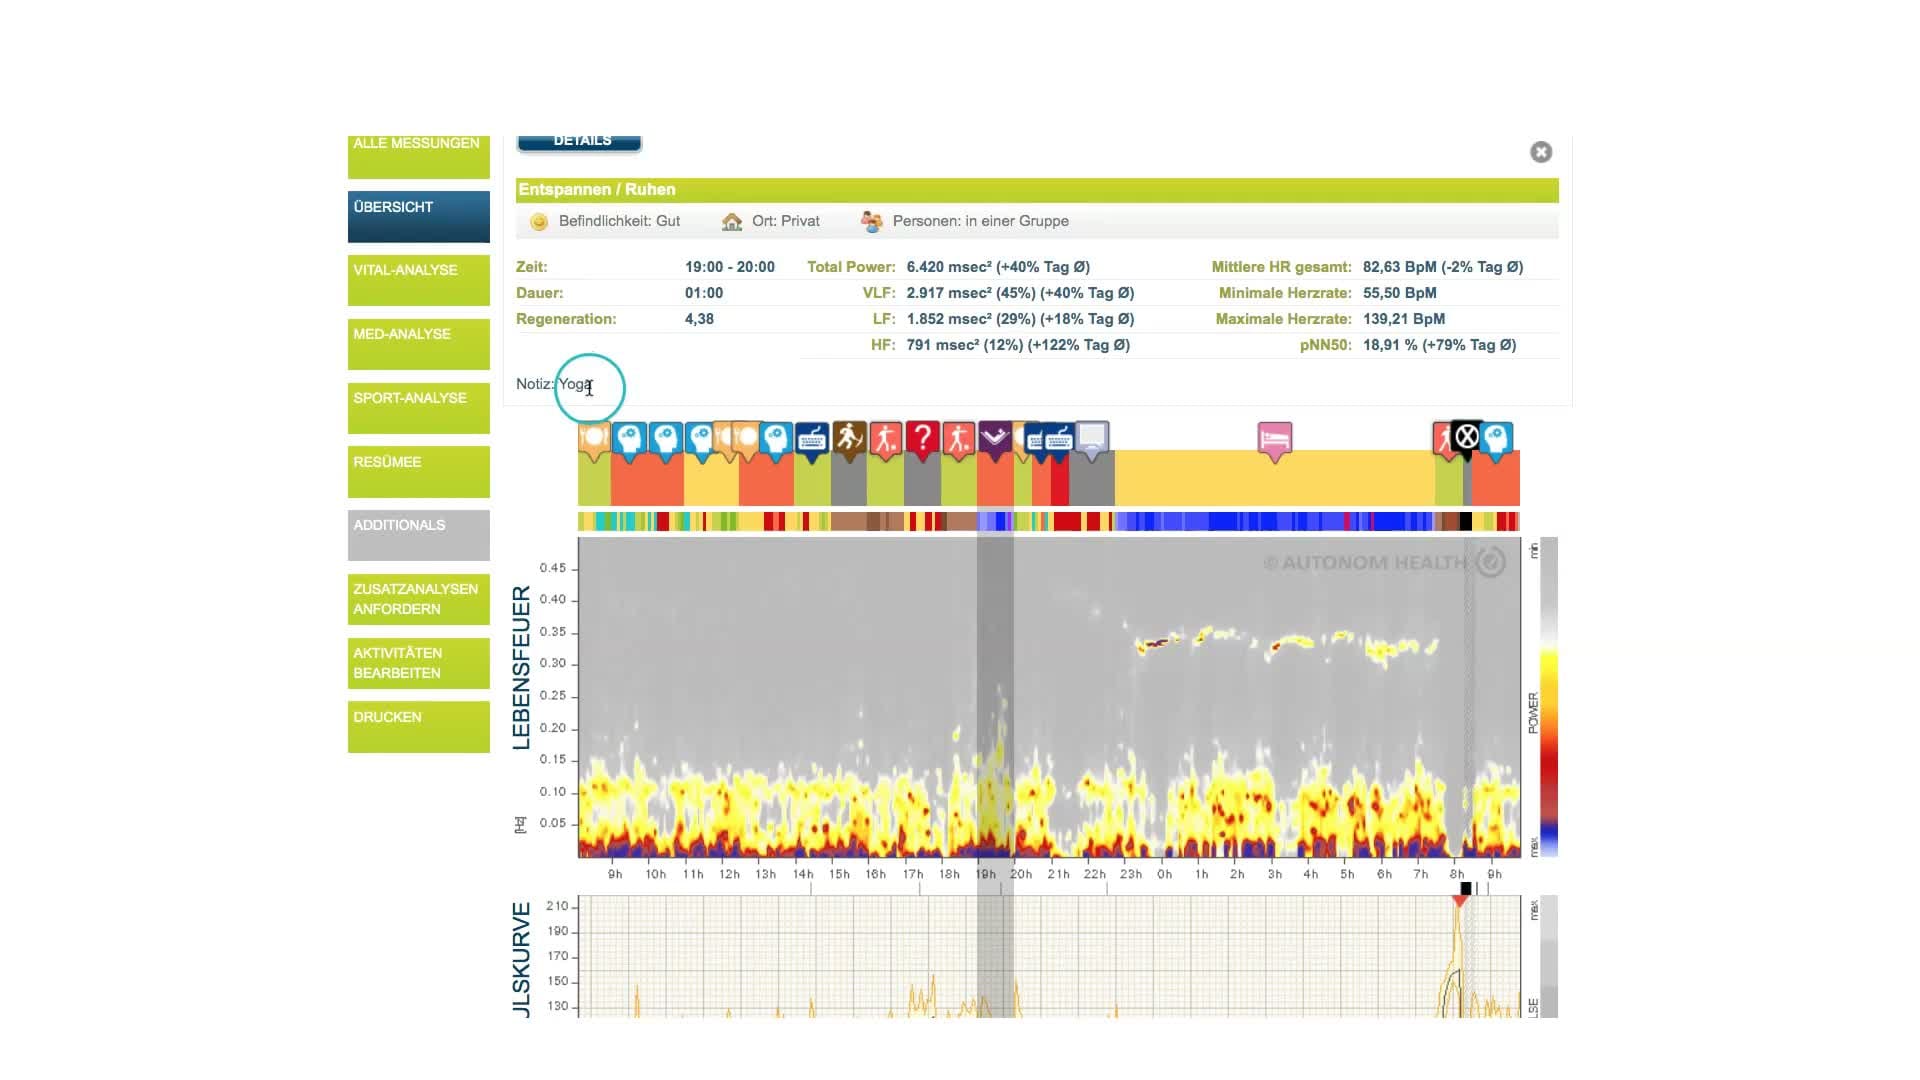Open the Vital-Analyse section

418,280
